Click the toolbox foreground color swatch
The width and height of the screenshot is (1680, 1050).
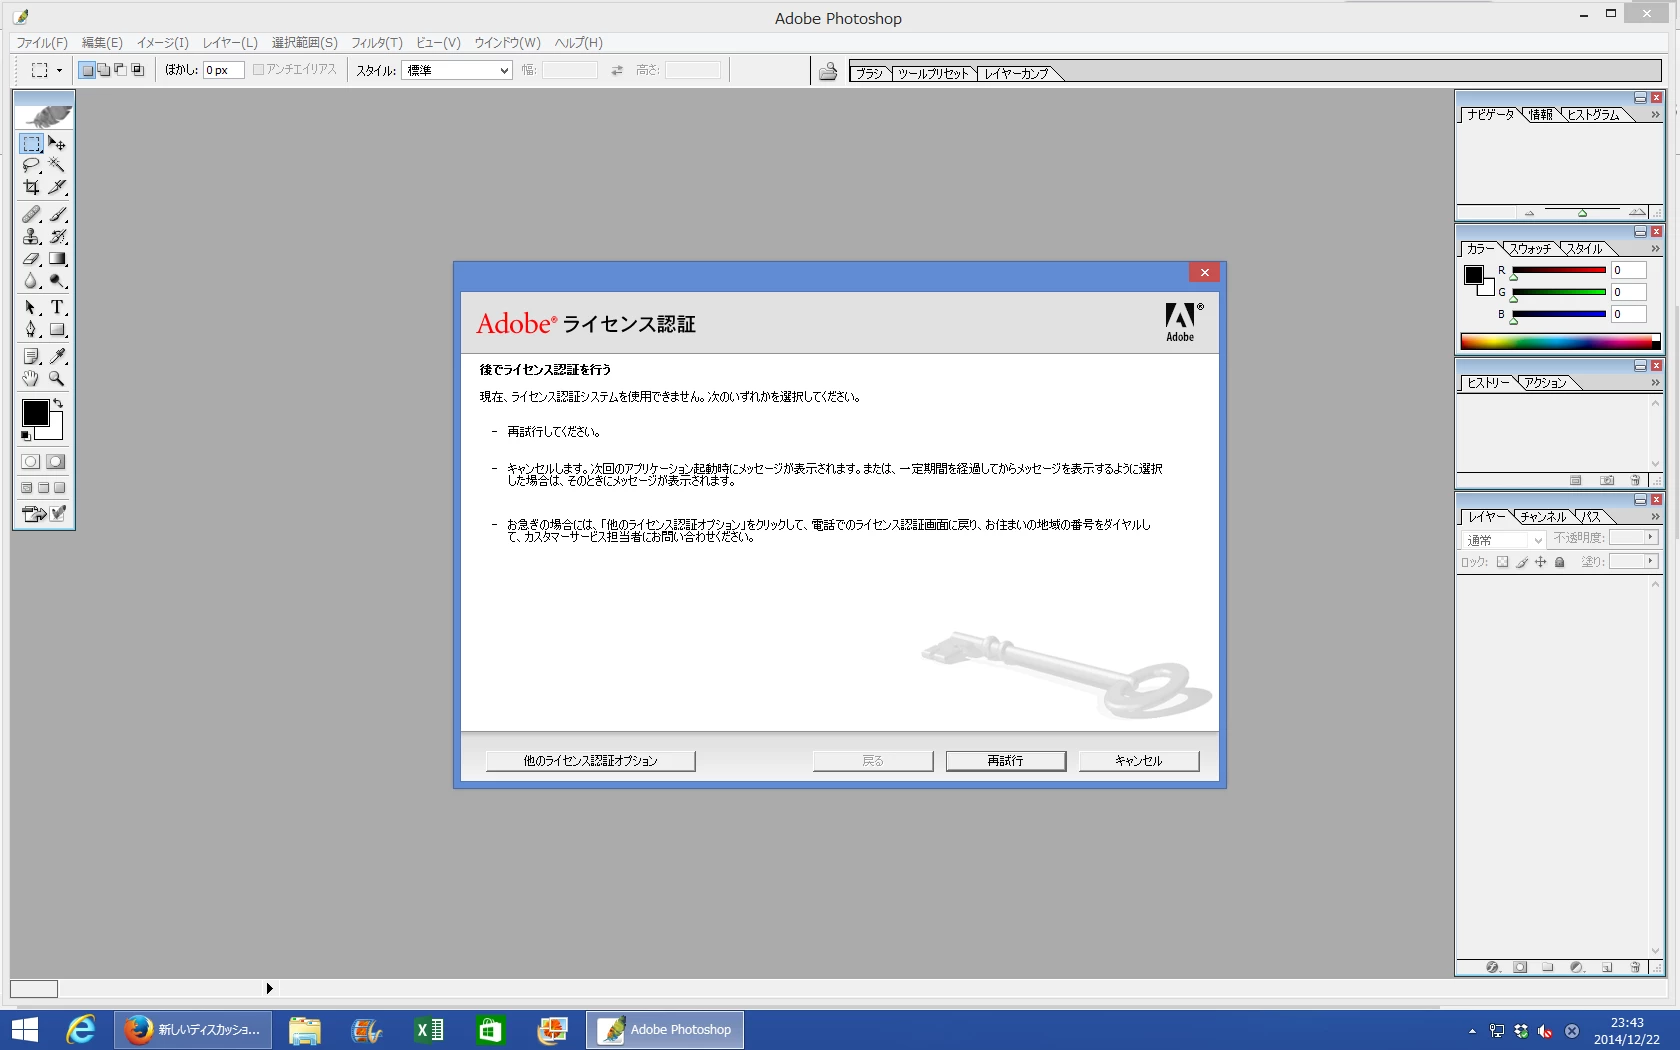coord(36,413)
